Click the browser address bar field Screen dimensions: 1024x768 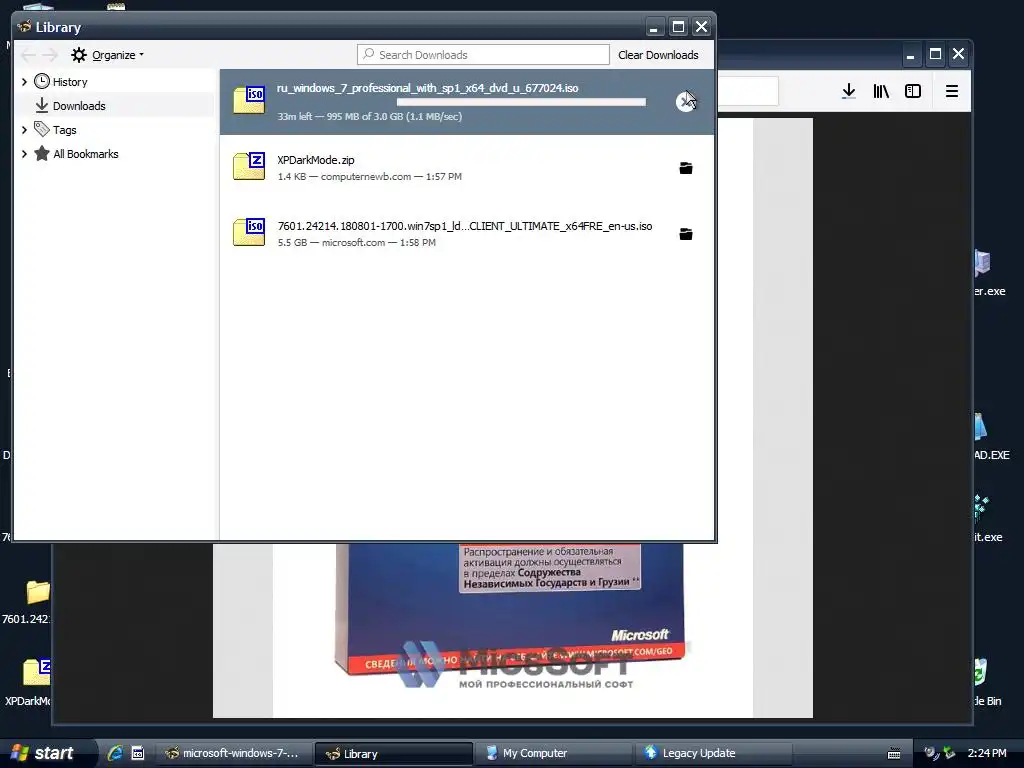748,91
